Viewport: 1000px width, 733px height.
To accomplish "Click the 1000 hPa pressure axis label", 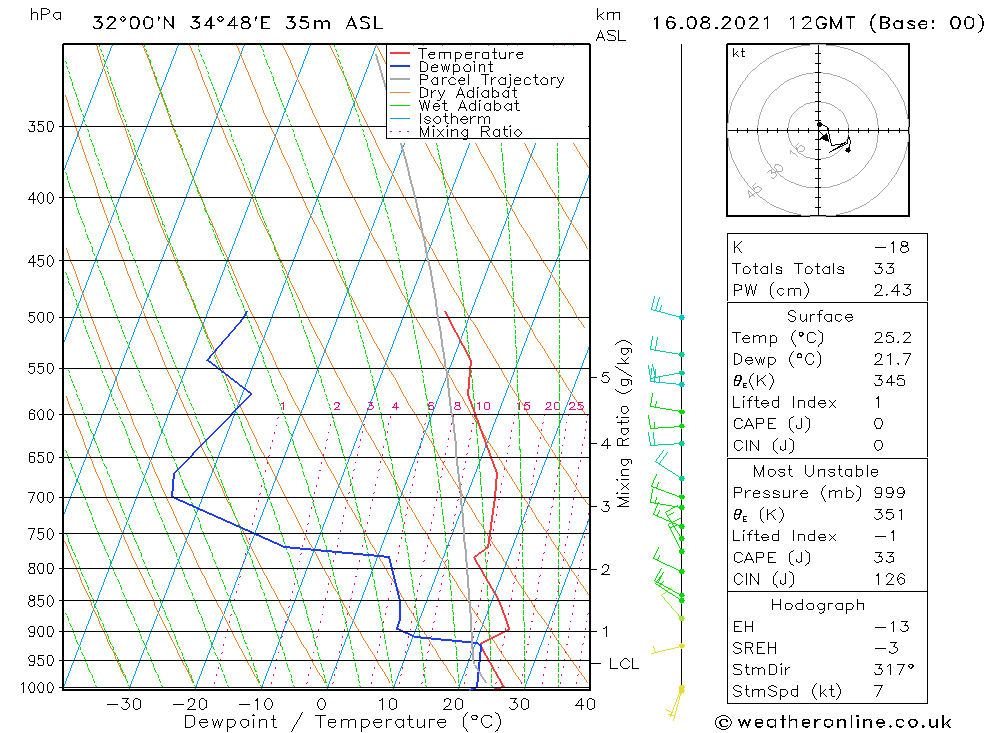I will click(x=38, y=688).
